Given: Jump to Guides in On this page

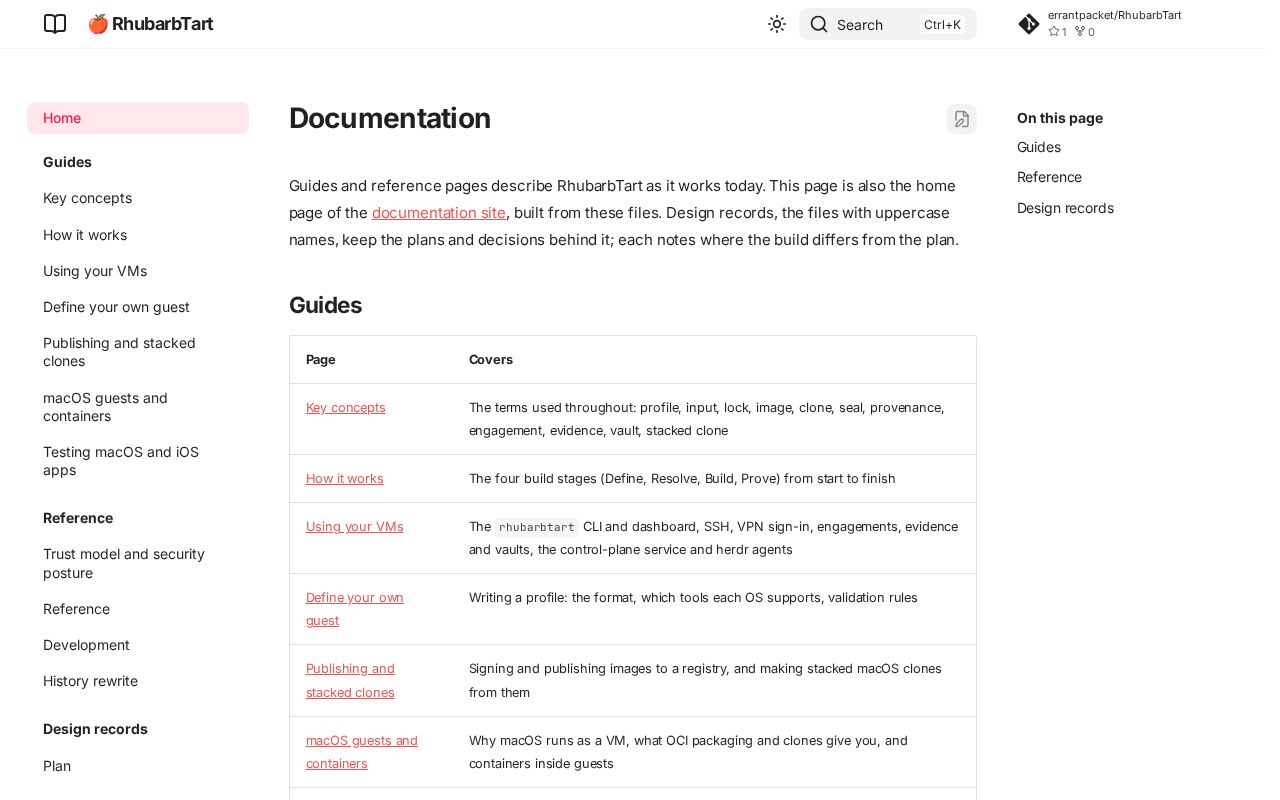Looking at the screenshot, I should [1039, 147].
